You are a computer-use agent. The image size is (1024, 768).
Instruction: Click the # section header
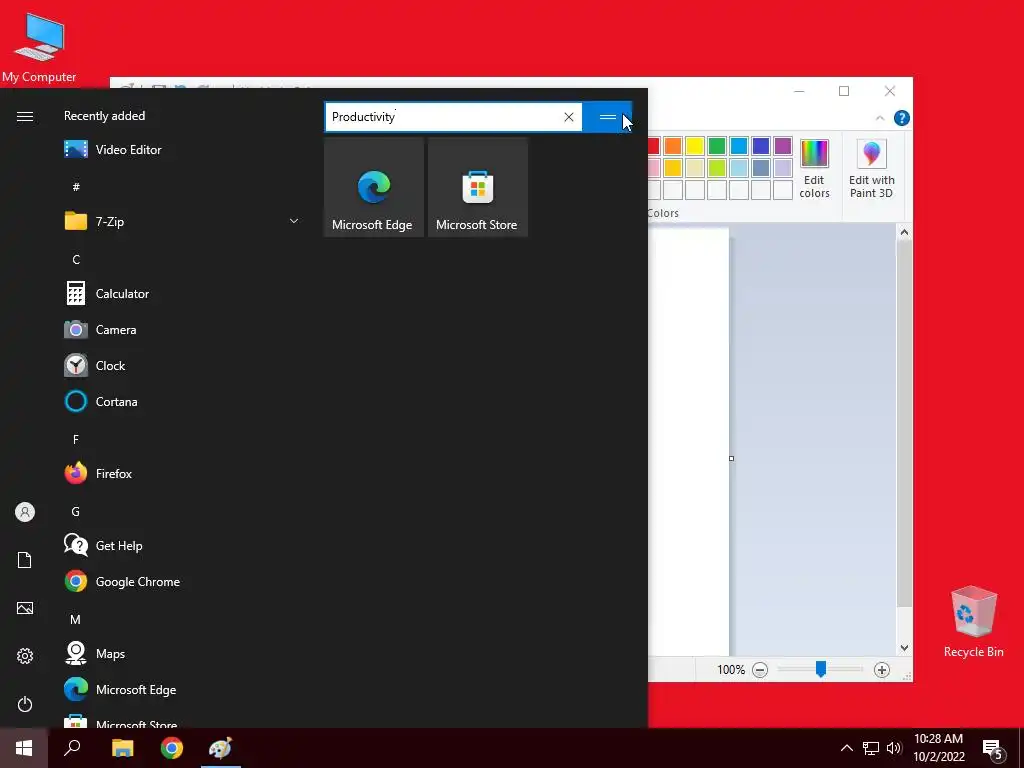coord(76,187)
